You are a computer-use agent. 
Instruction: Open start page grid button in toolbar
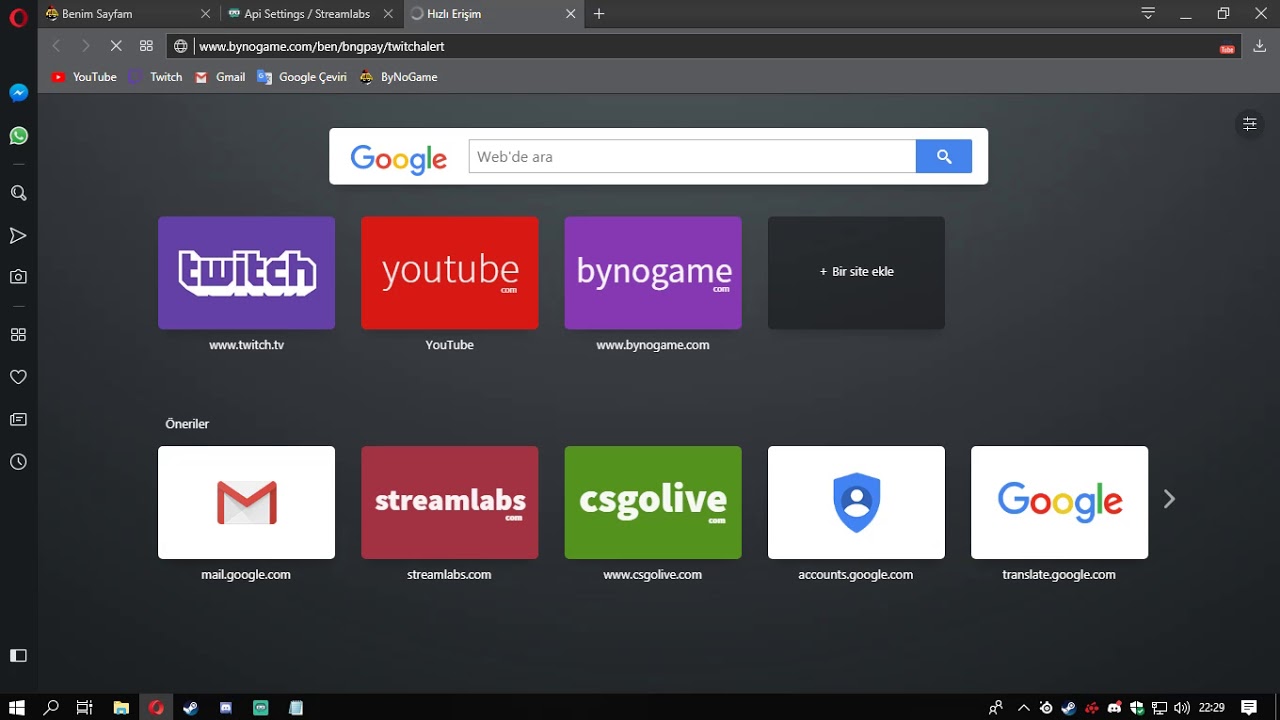146,46
